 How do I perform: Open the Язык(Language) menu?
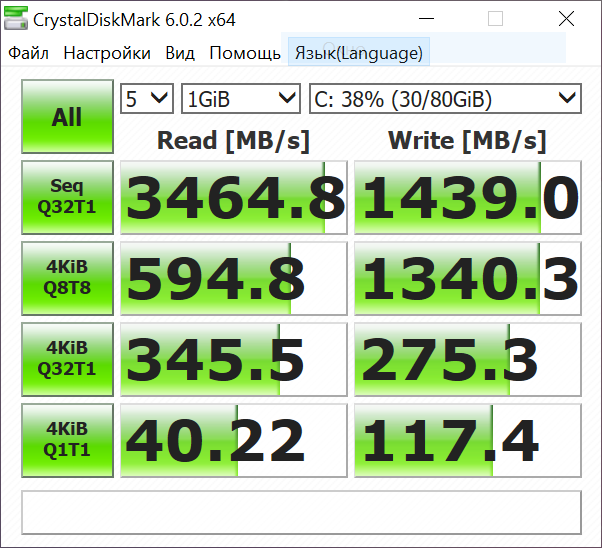point(359,52)
